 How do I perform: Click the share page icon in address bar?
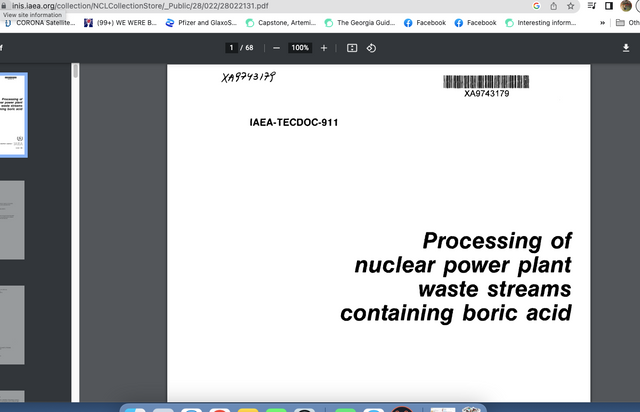coord(553,6)
